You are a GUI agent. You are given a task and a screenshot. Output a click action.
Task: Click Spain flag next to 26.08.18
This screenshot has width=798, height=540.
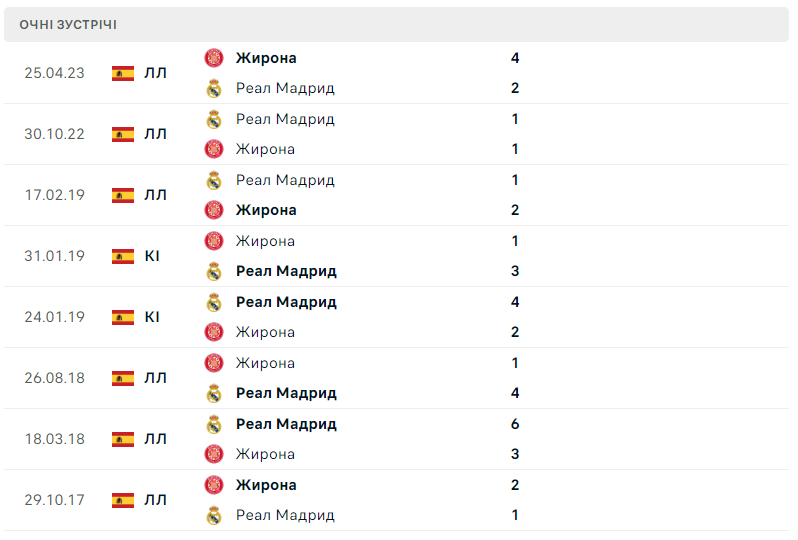click(x=123, y=378)
